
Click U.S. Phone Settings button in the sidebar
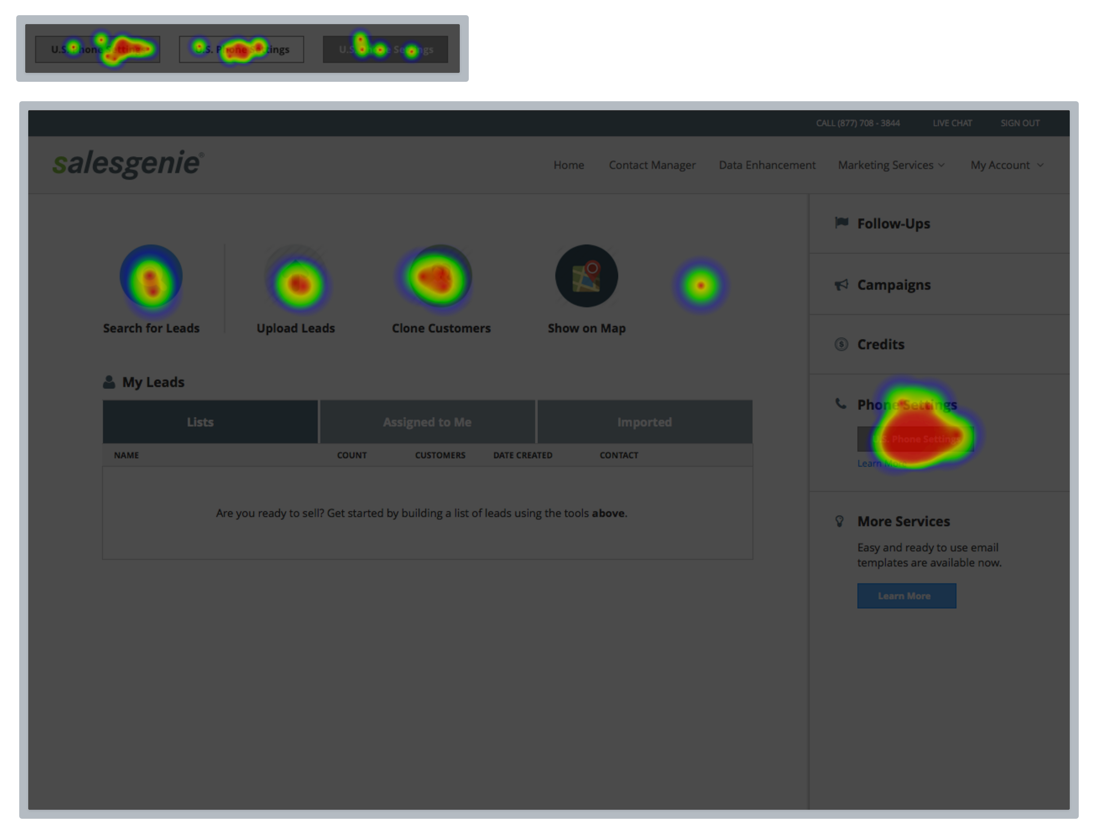(915, 439)
